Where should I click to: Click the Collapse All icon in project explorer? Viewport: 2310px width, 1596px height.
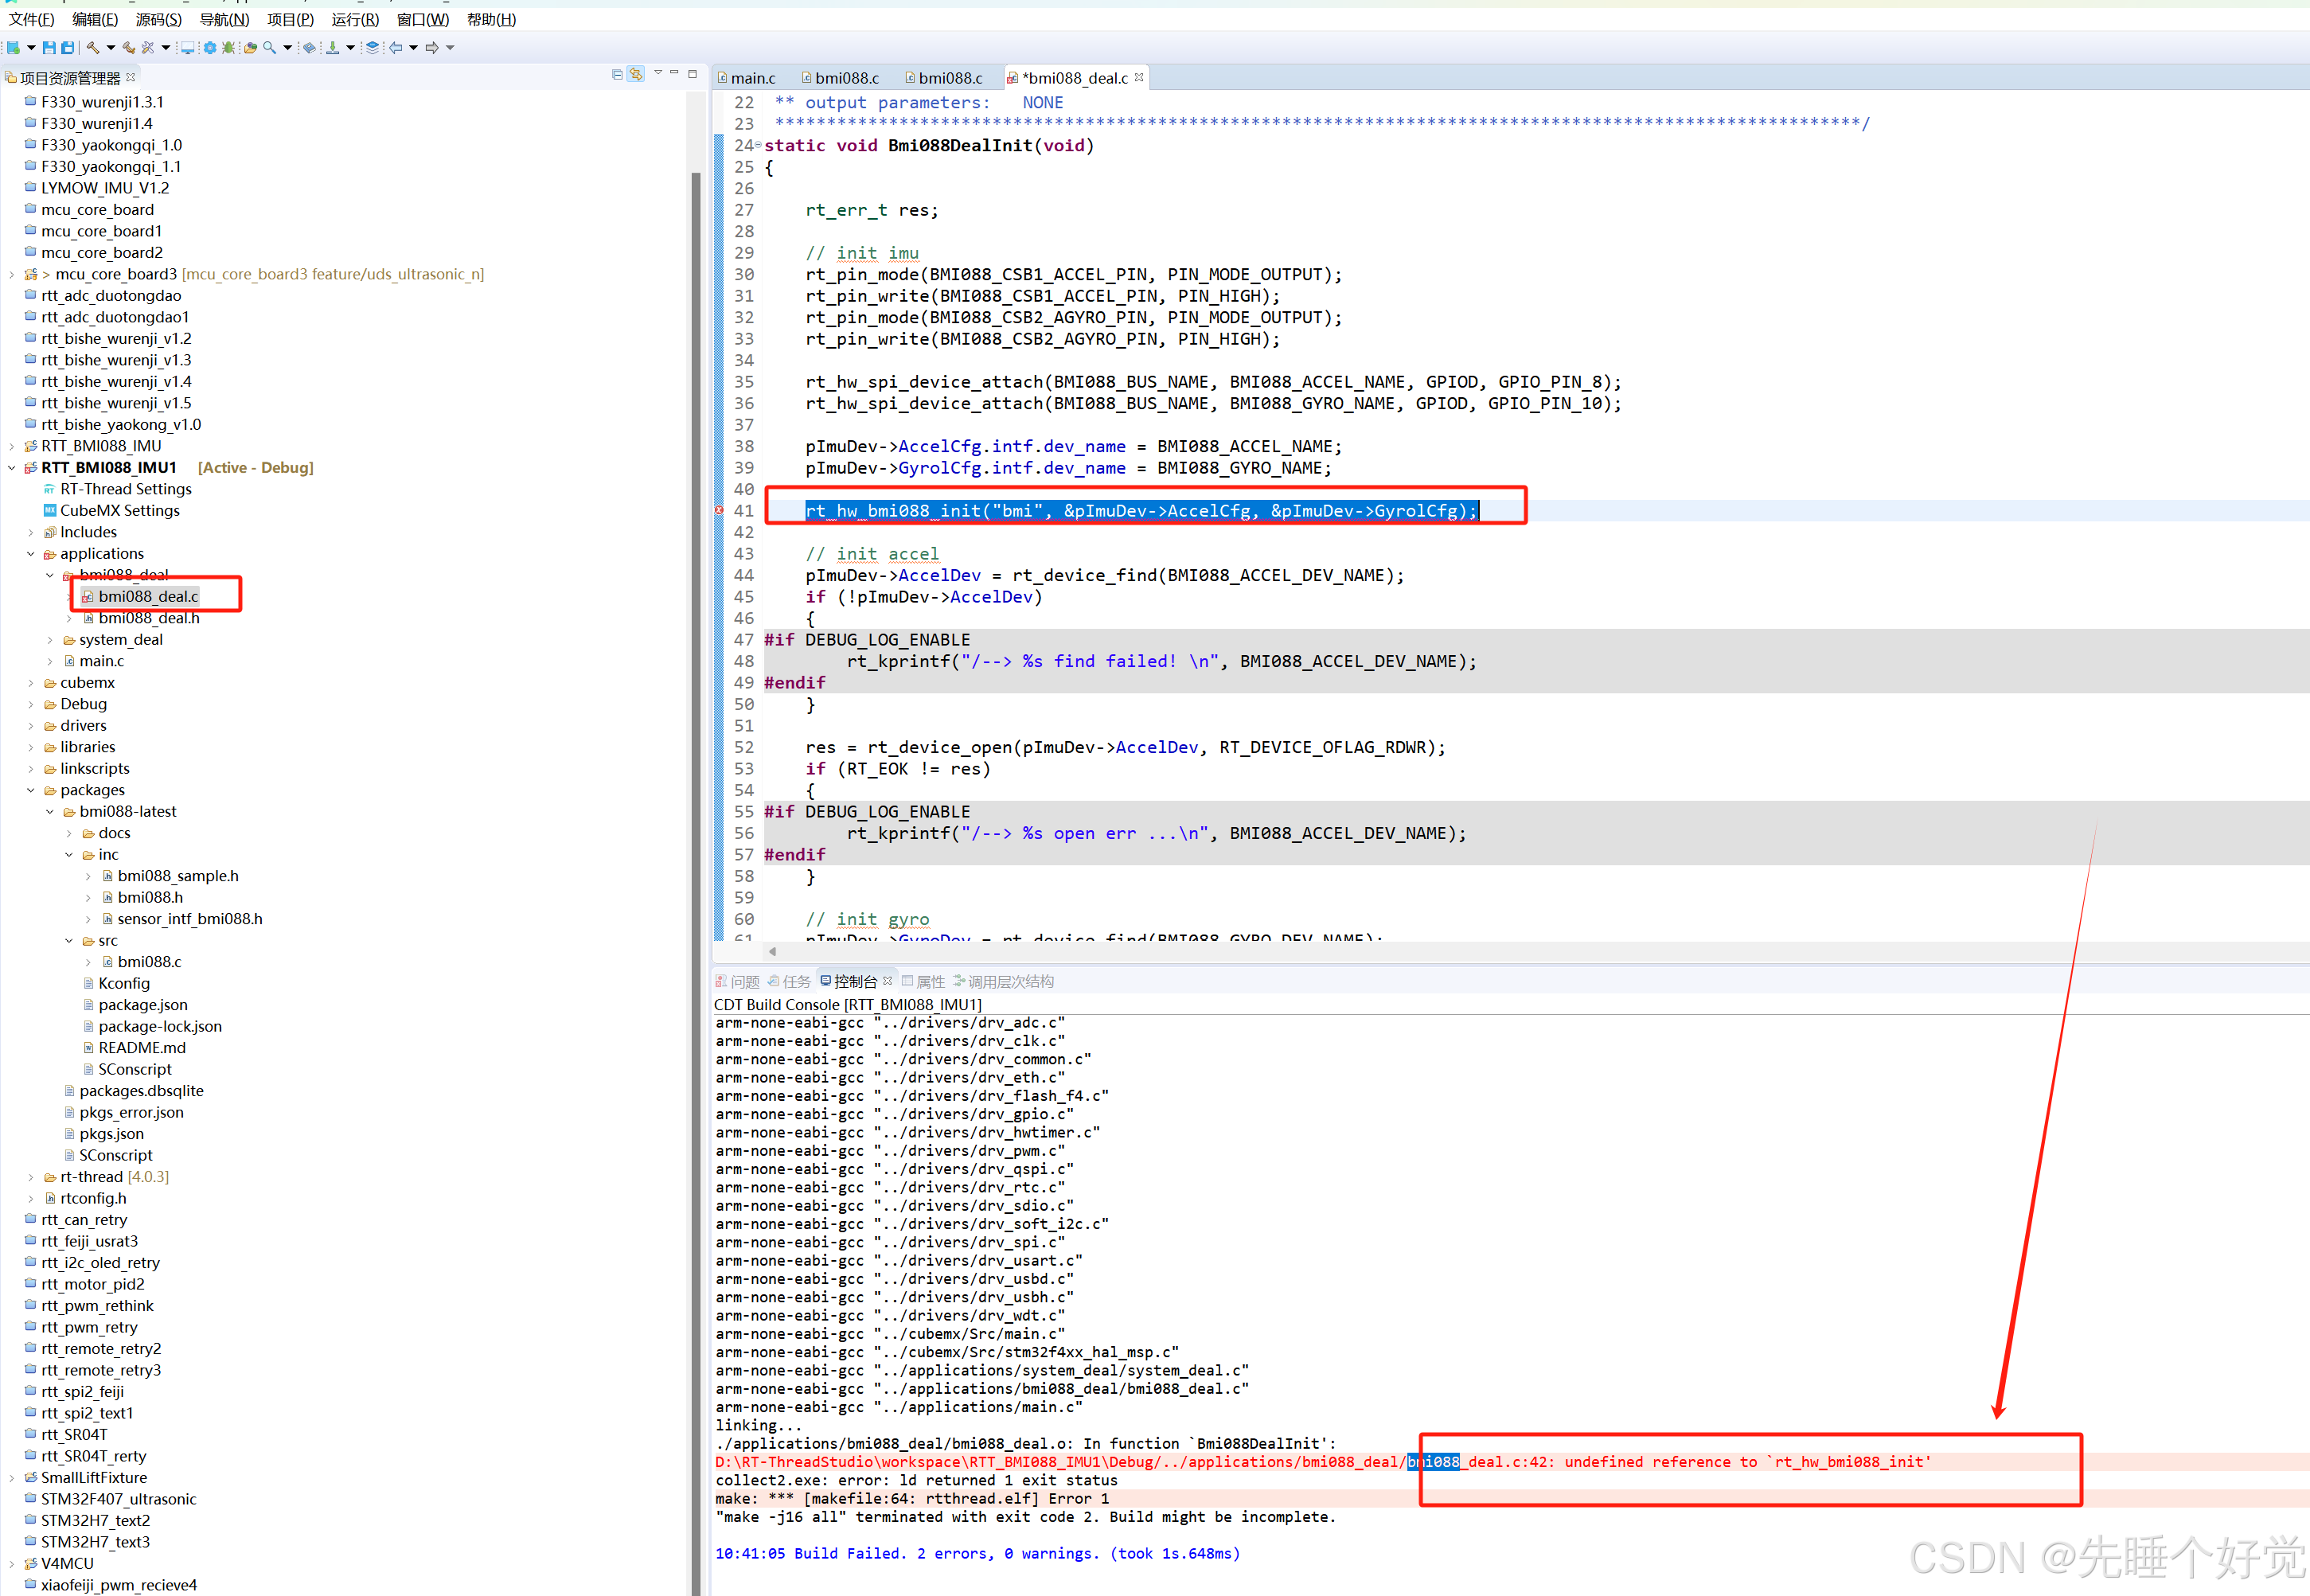pyautogui.click(x=617, y=75)
